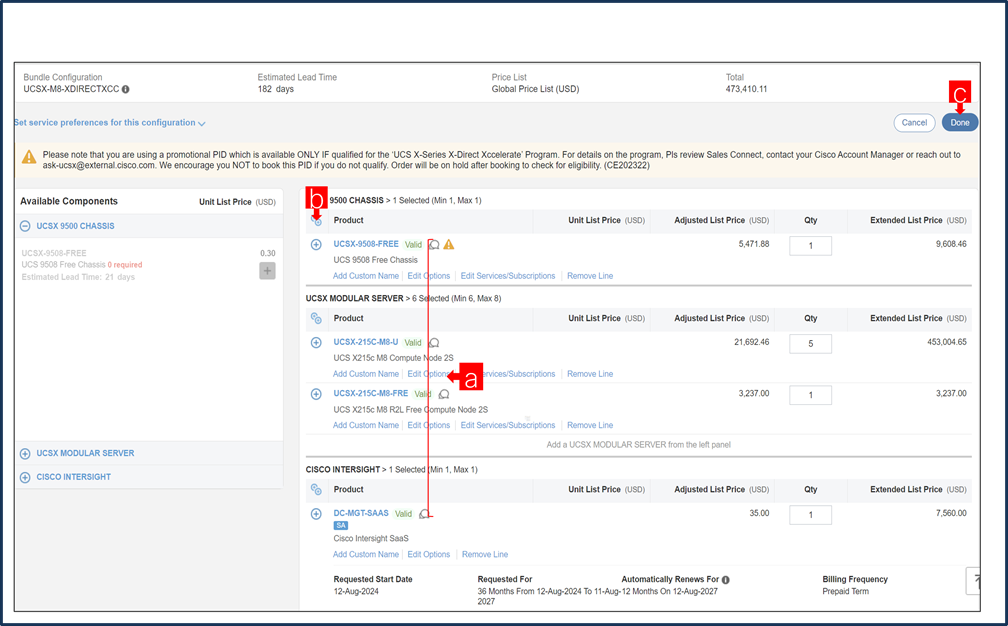Click plus button to add UCSX-9508-FREE
This screenshot has width=1008, height=626.
[267, 271]
